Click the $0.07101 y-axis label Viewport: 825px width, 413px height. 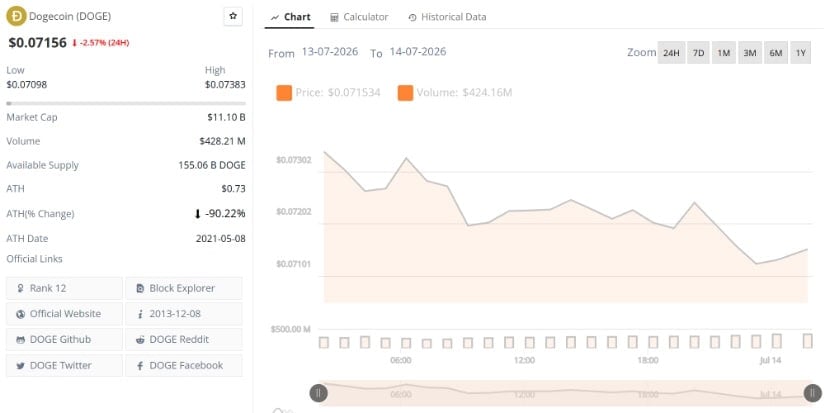tap(294, 264)
